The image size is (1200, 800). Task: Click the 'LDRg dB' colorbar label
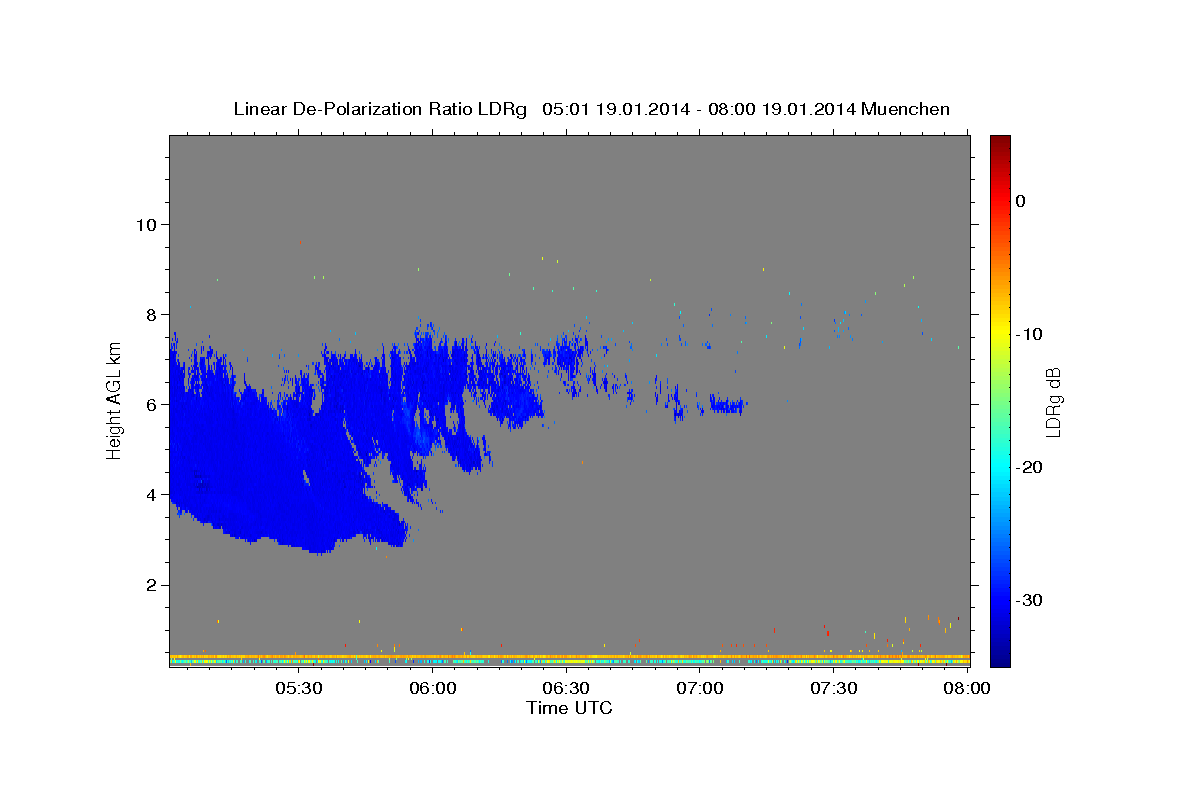tap(1053, 402)
